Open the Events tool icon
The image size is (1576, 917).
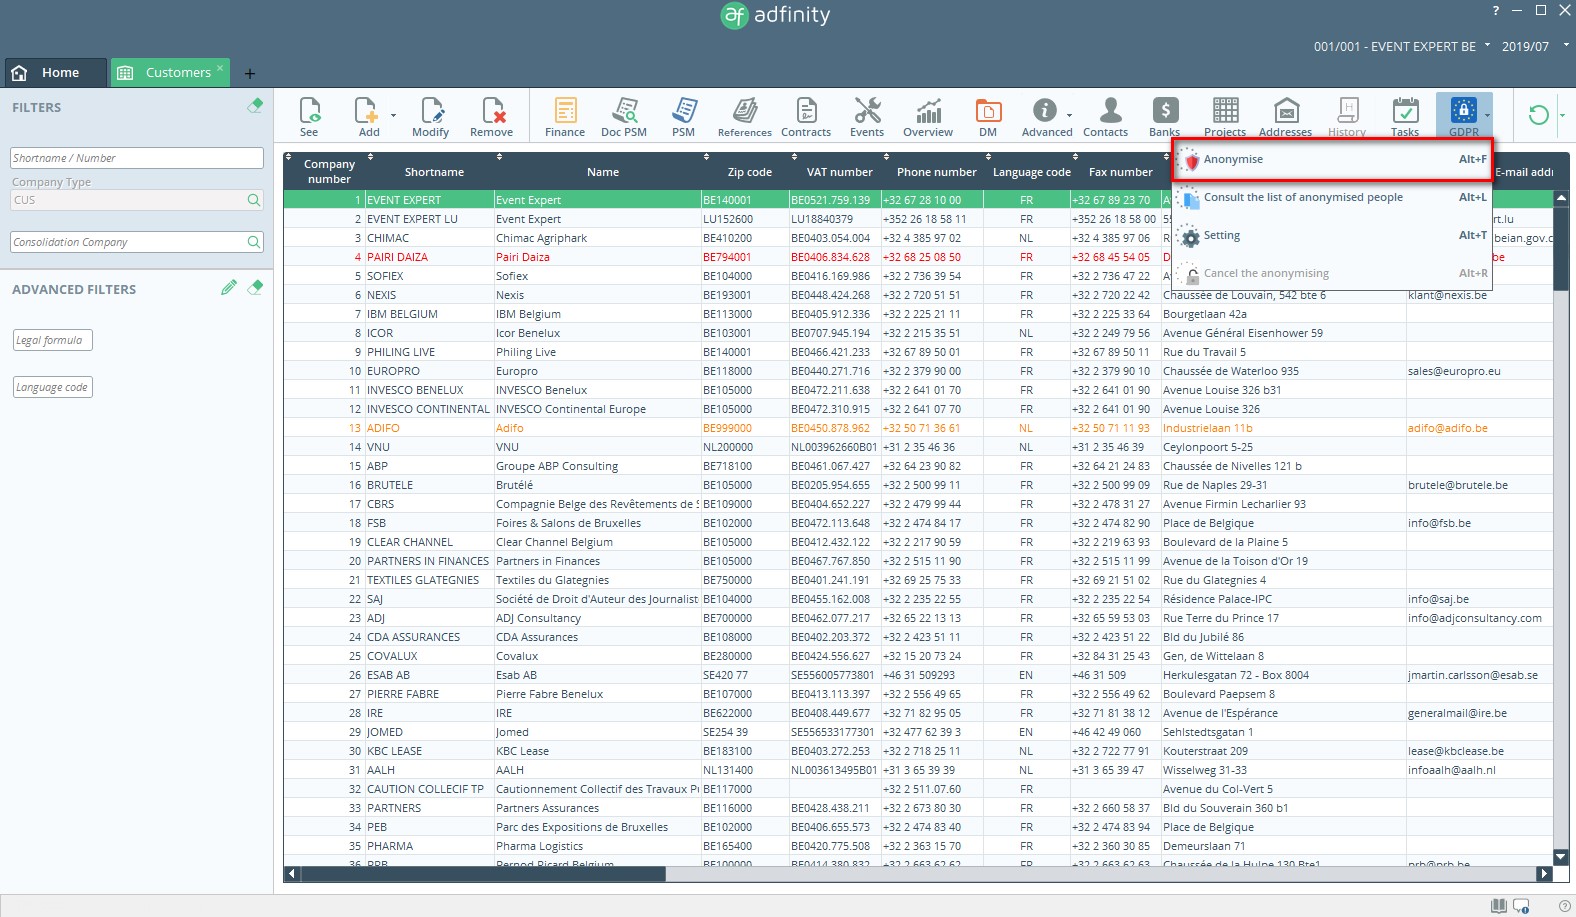[867, 116]
